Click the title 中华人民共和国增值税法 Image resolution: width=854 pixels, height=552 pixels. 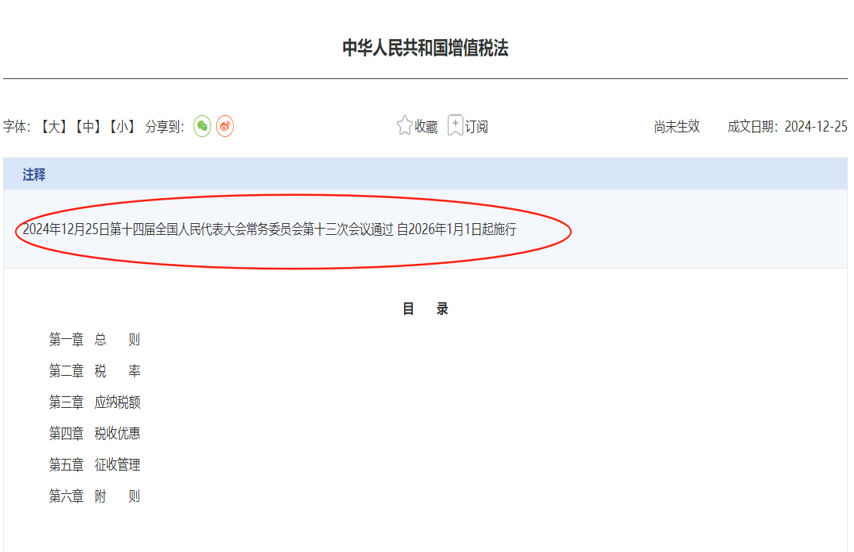pos(426,48)
